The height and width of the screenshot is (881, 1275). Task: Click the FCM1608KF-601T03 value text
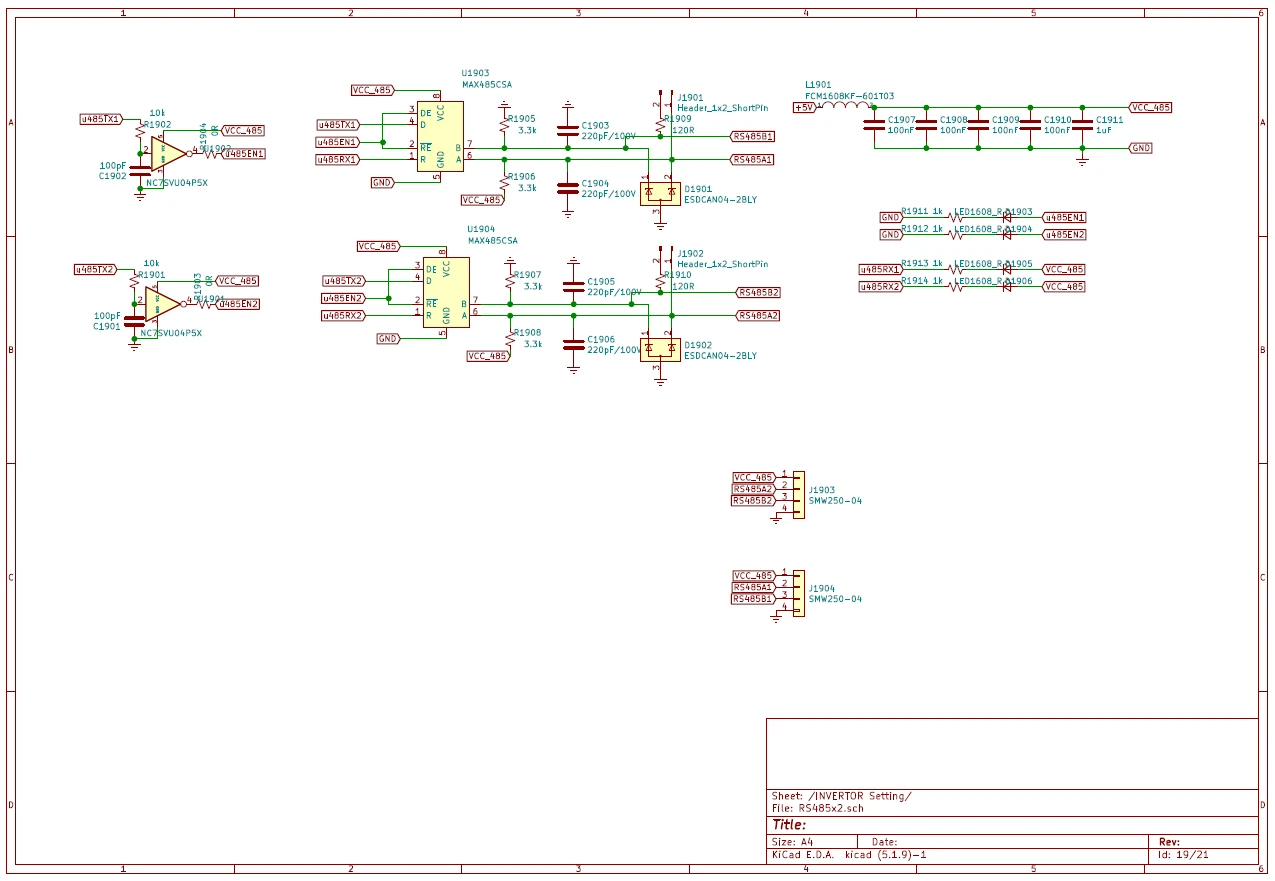(x=849, y=96)
